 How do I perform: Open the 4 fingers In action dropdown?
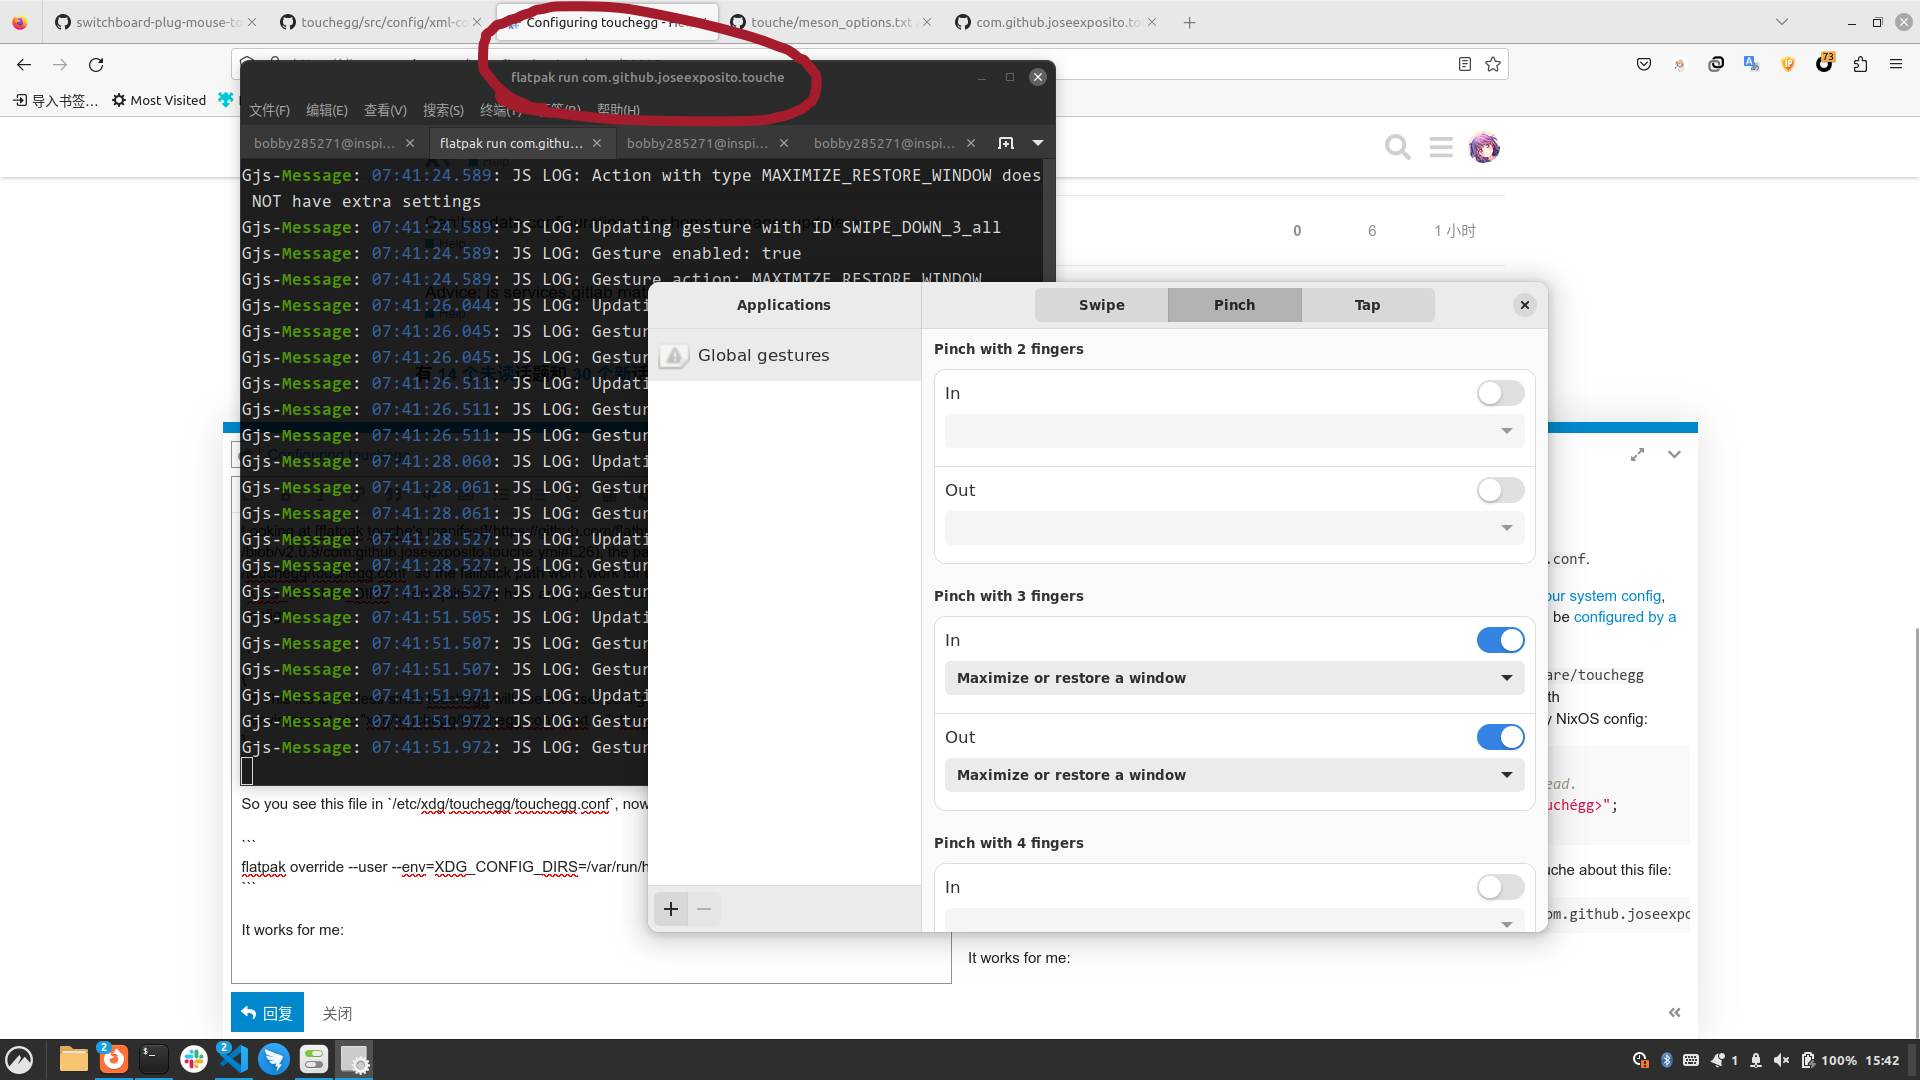tap(1234, 920)
